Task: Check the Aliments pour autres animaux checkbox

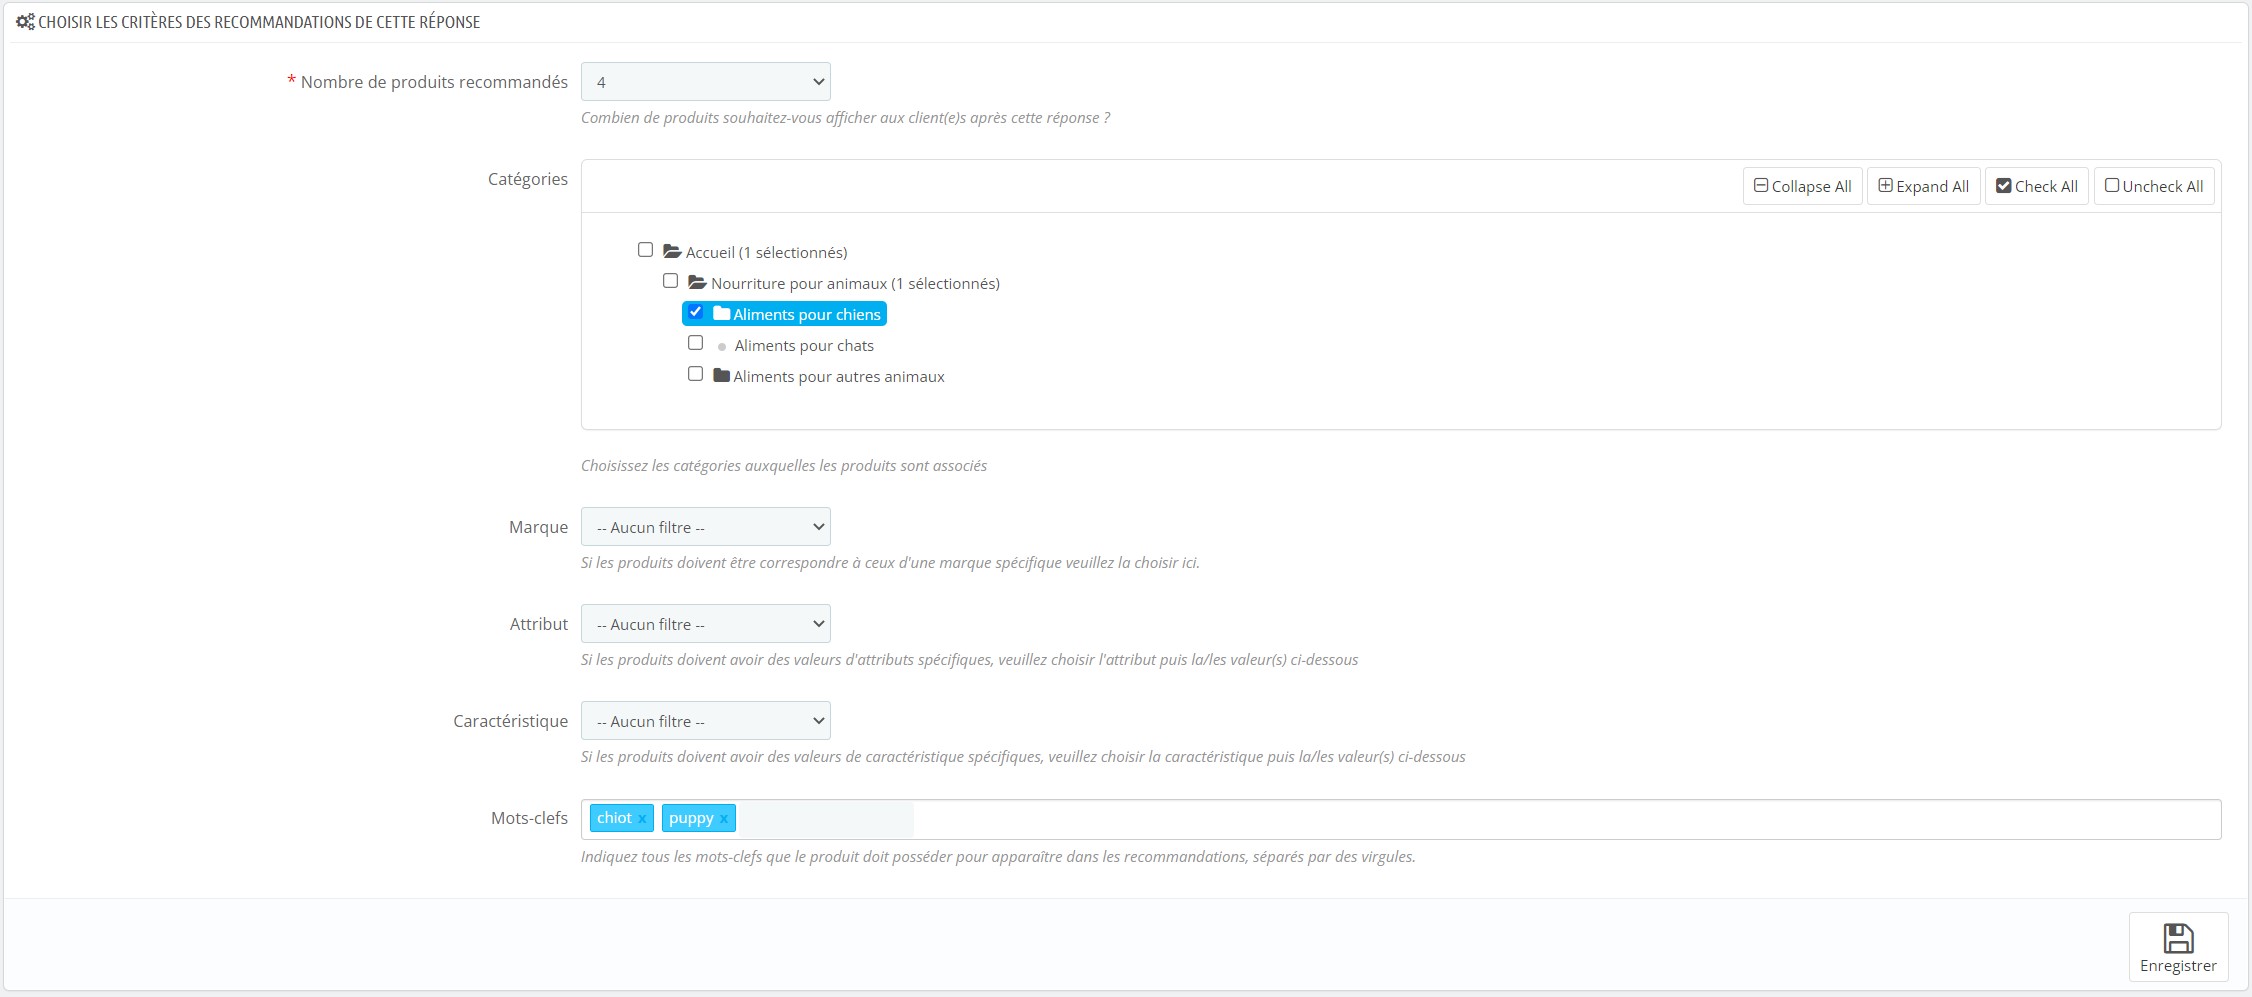Action: coord(696,373)
